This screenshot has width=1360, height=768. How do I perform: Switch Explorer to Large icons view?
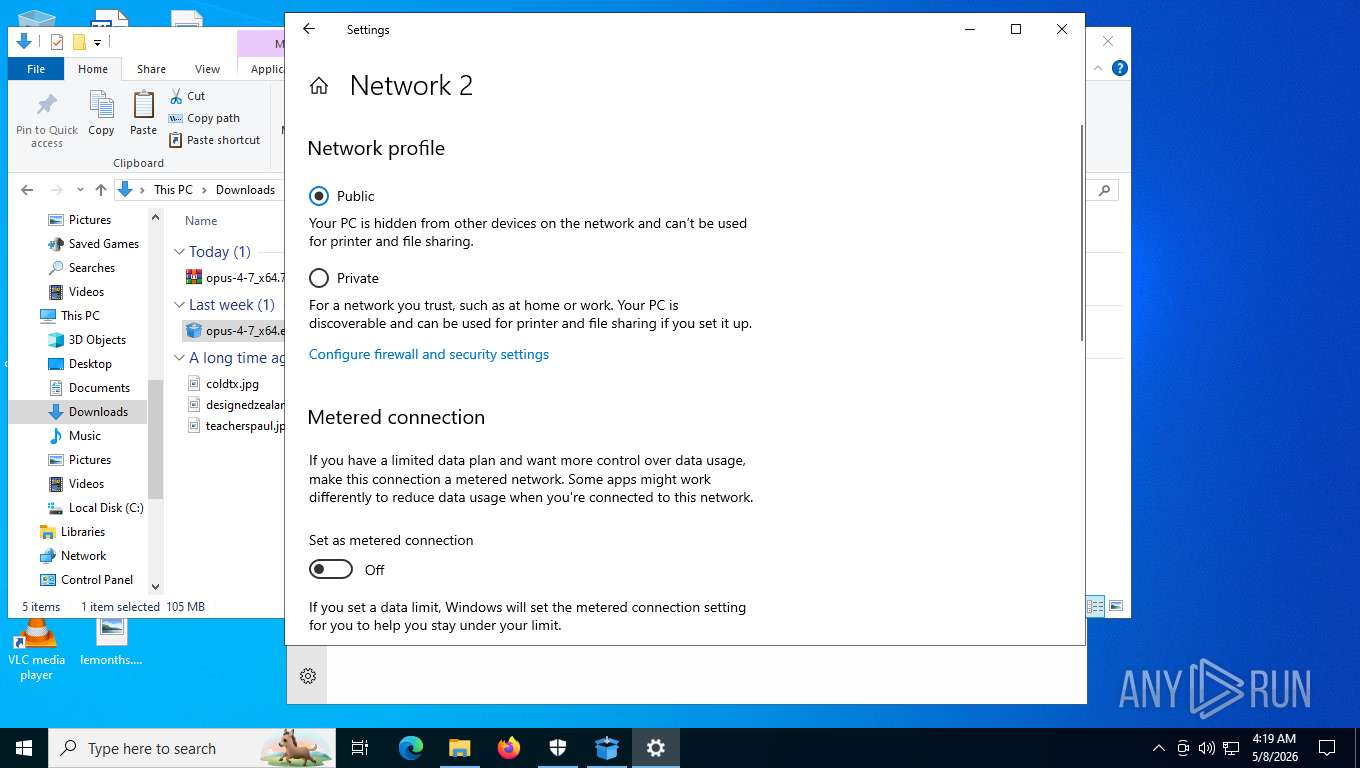(x=1116, y=606)
